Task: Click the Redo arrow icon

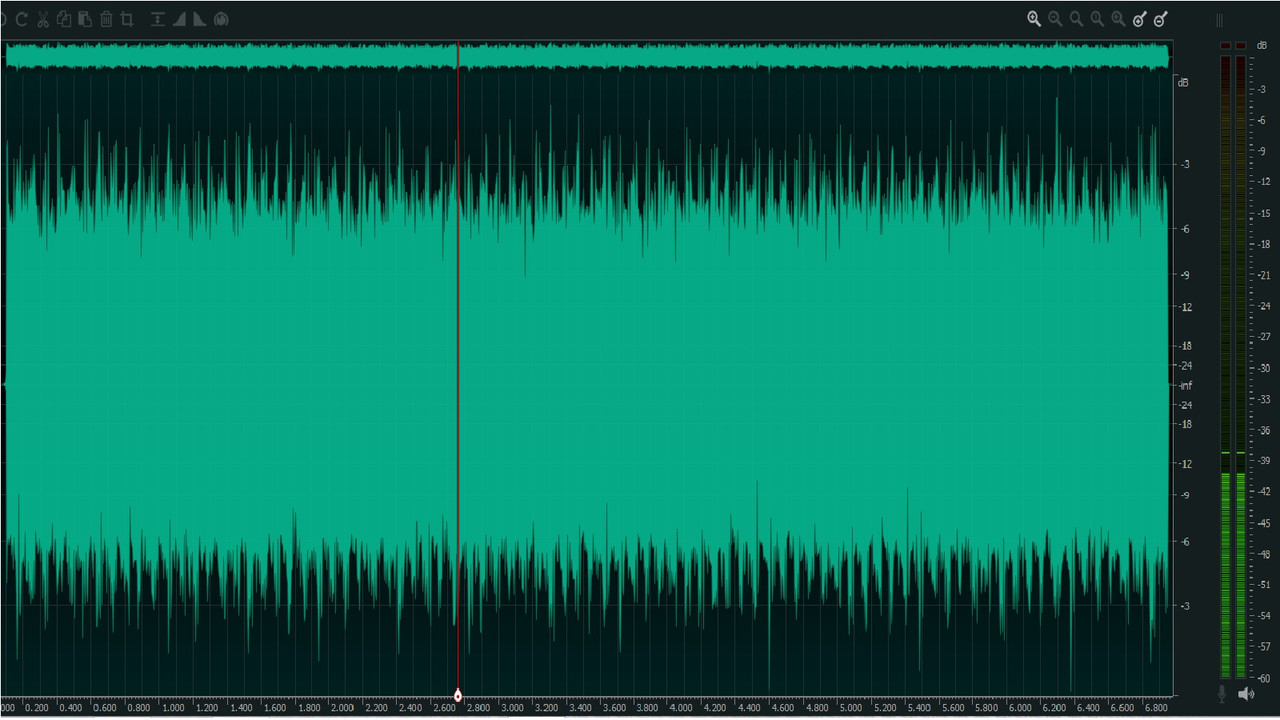Action: pyautogui.click(x=21, y=19)
